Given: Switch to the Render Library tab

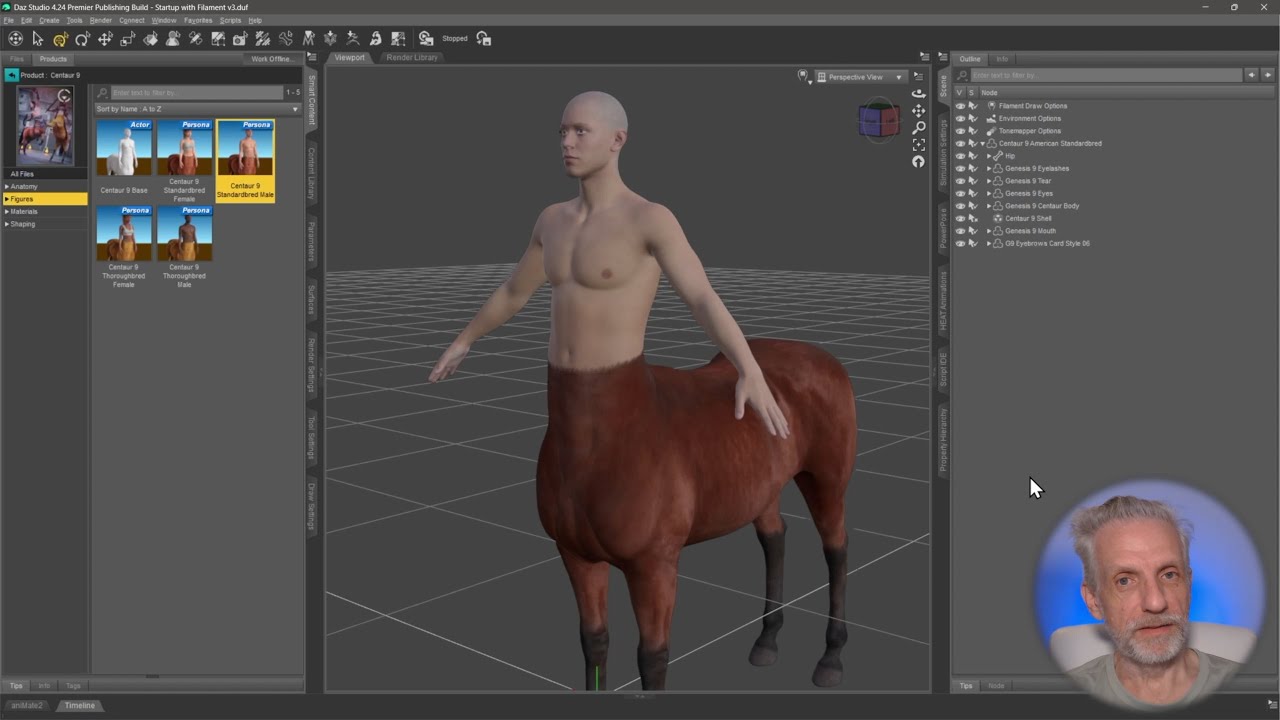Looking at the screenshot, I should coord(412,57).
